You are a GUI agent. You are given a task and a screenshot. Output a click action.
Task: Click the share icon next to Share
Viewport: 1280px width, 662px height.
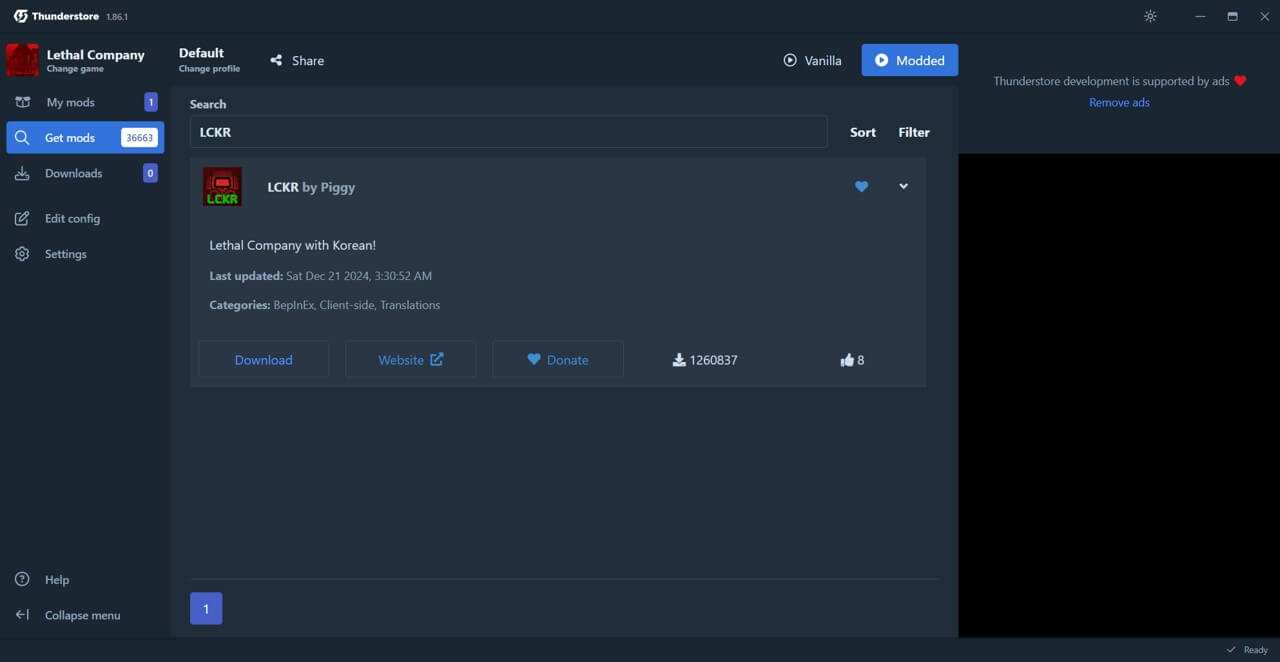276,60
